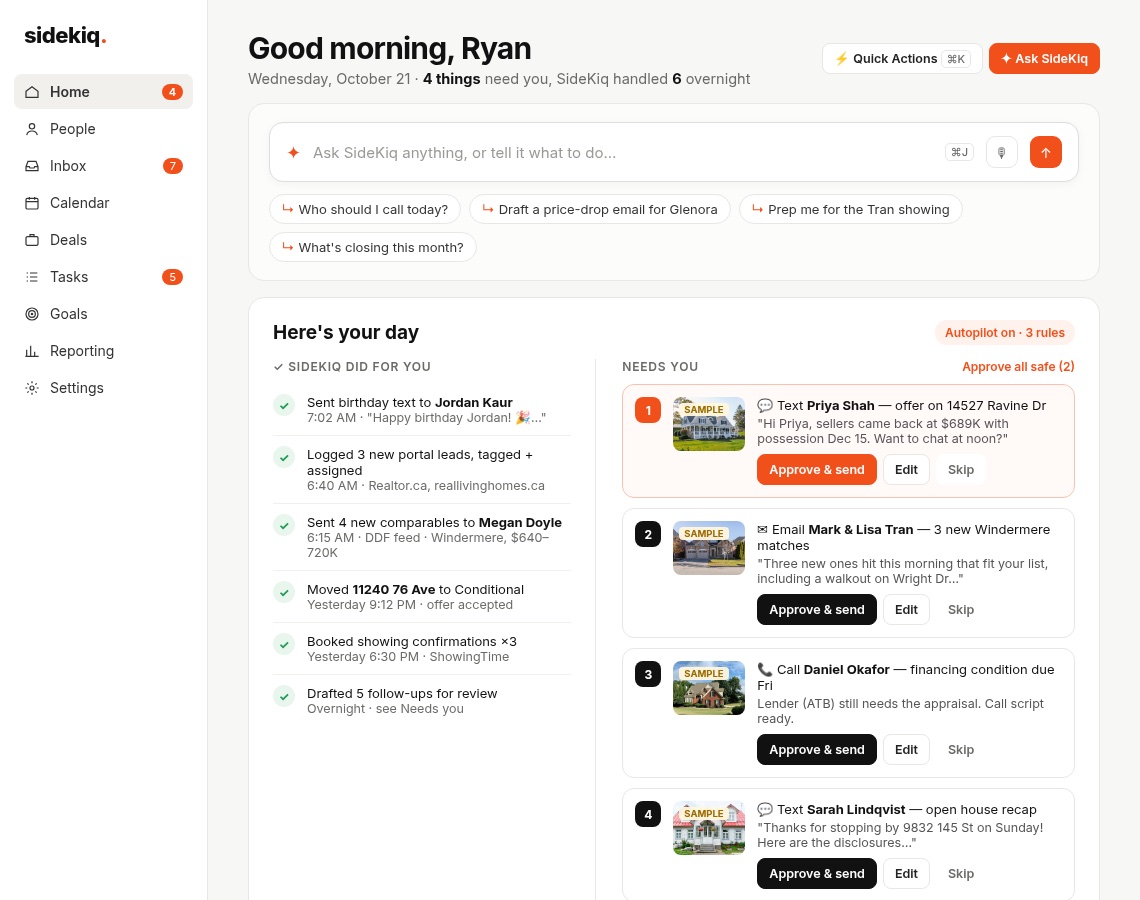Click the Tasks badge showing 5
This screenshot has width=1140, height=900.
click(x=172, y=277)
